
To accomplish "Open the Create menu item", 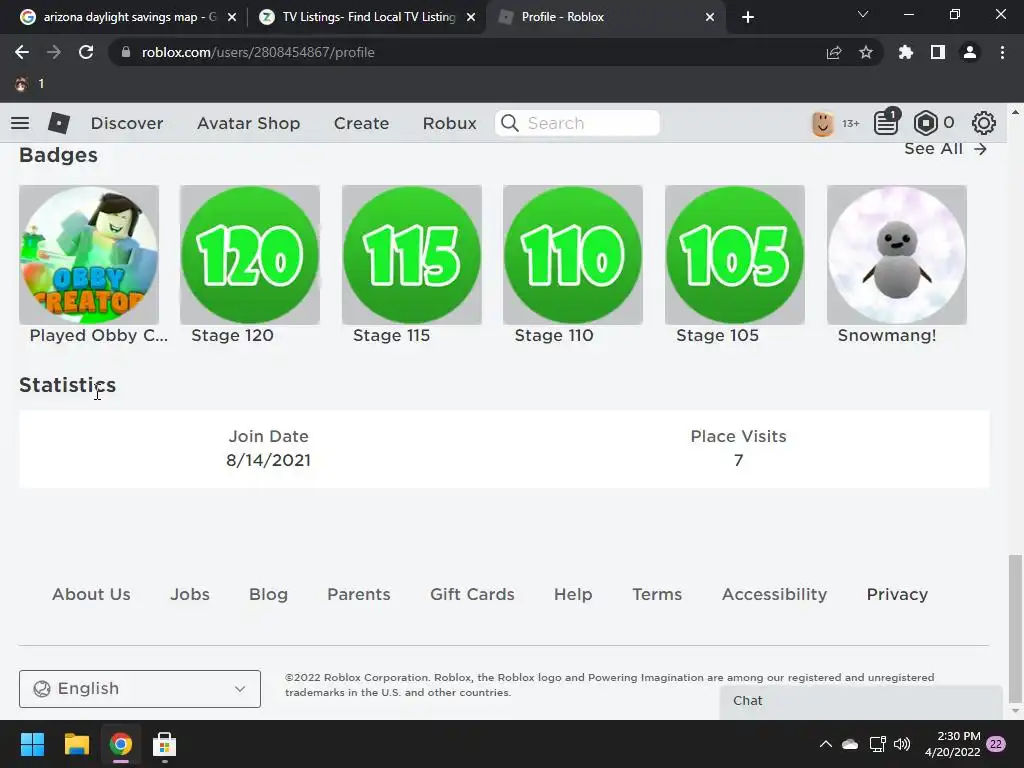I will (361, 123).
